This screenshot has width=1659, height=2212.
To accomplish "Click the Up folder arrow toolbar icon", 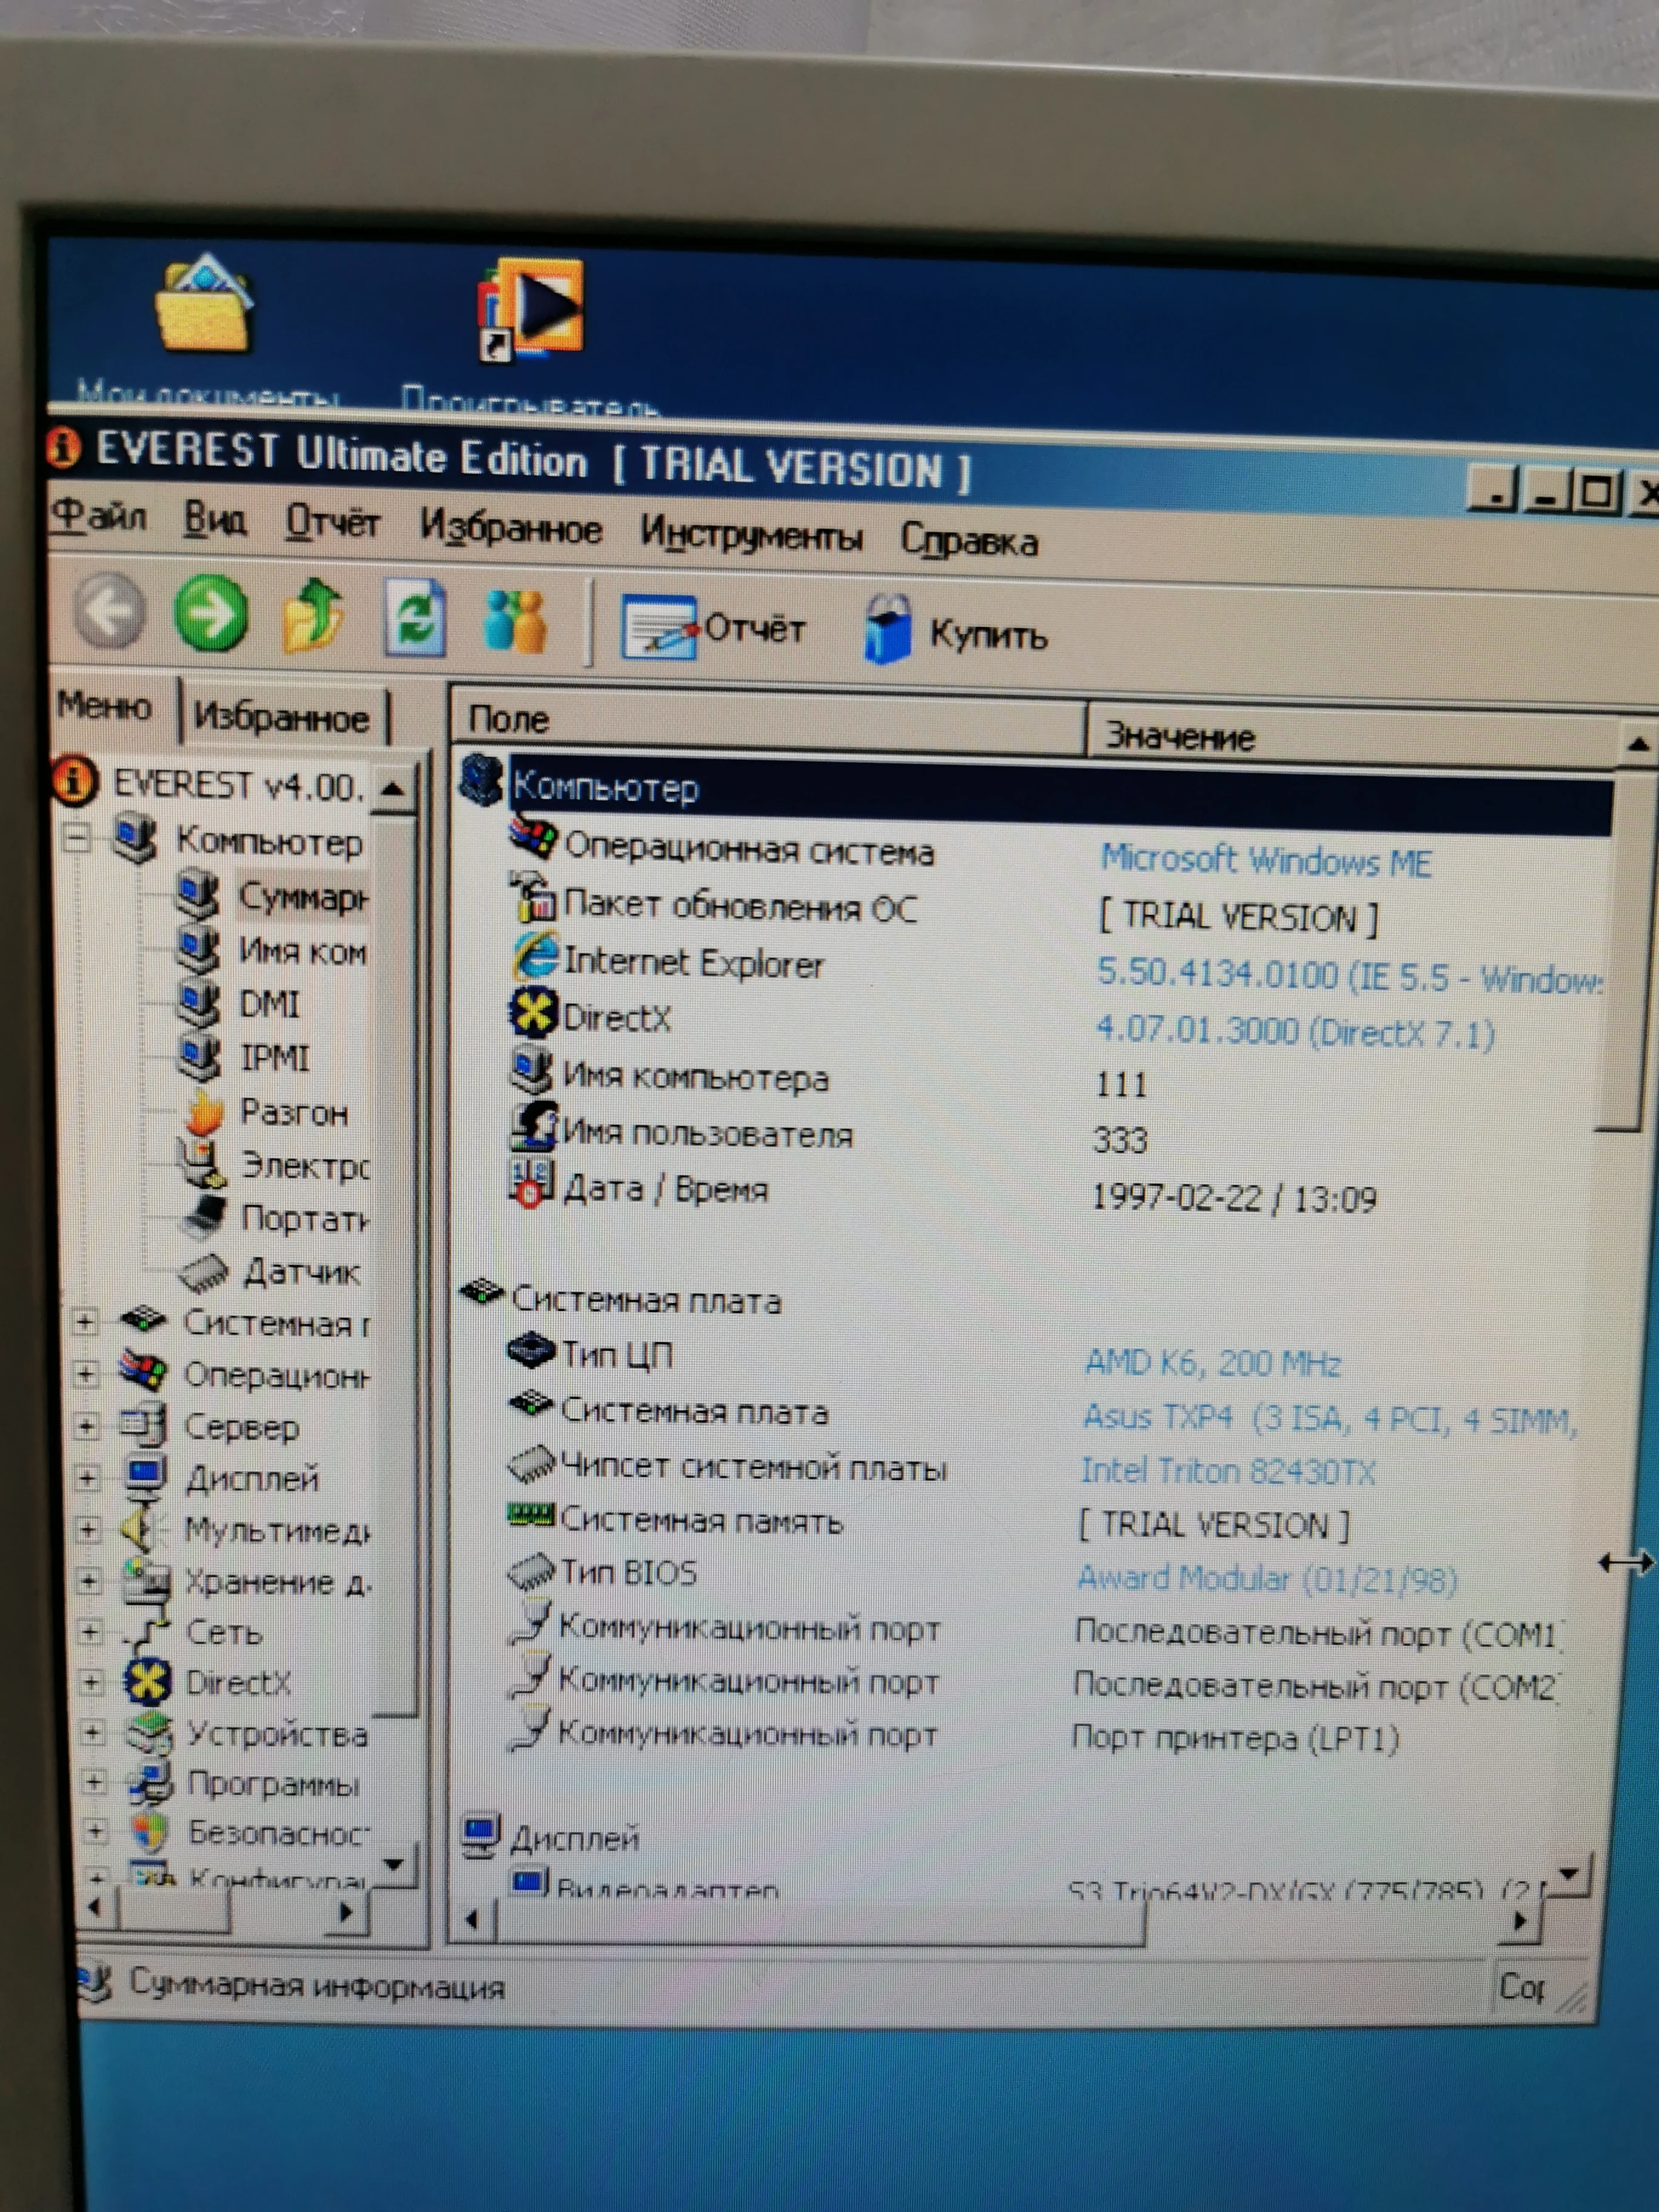I will [x=312, y=616].
